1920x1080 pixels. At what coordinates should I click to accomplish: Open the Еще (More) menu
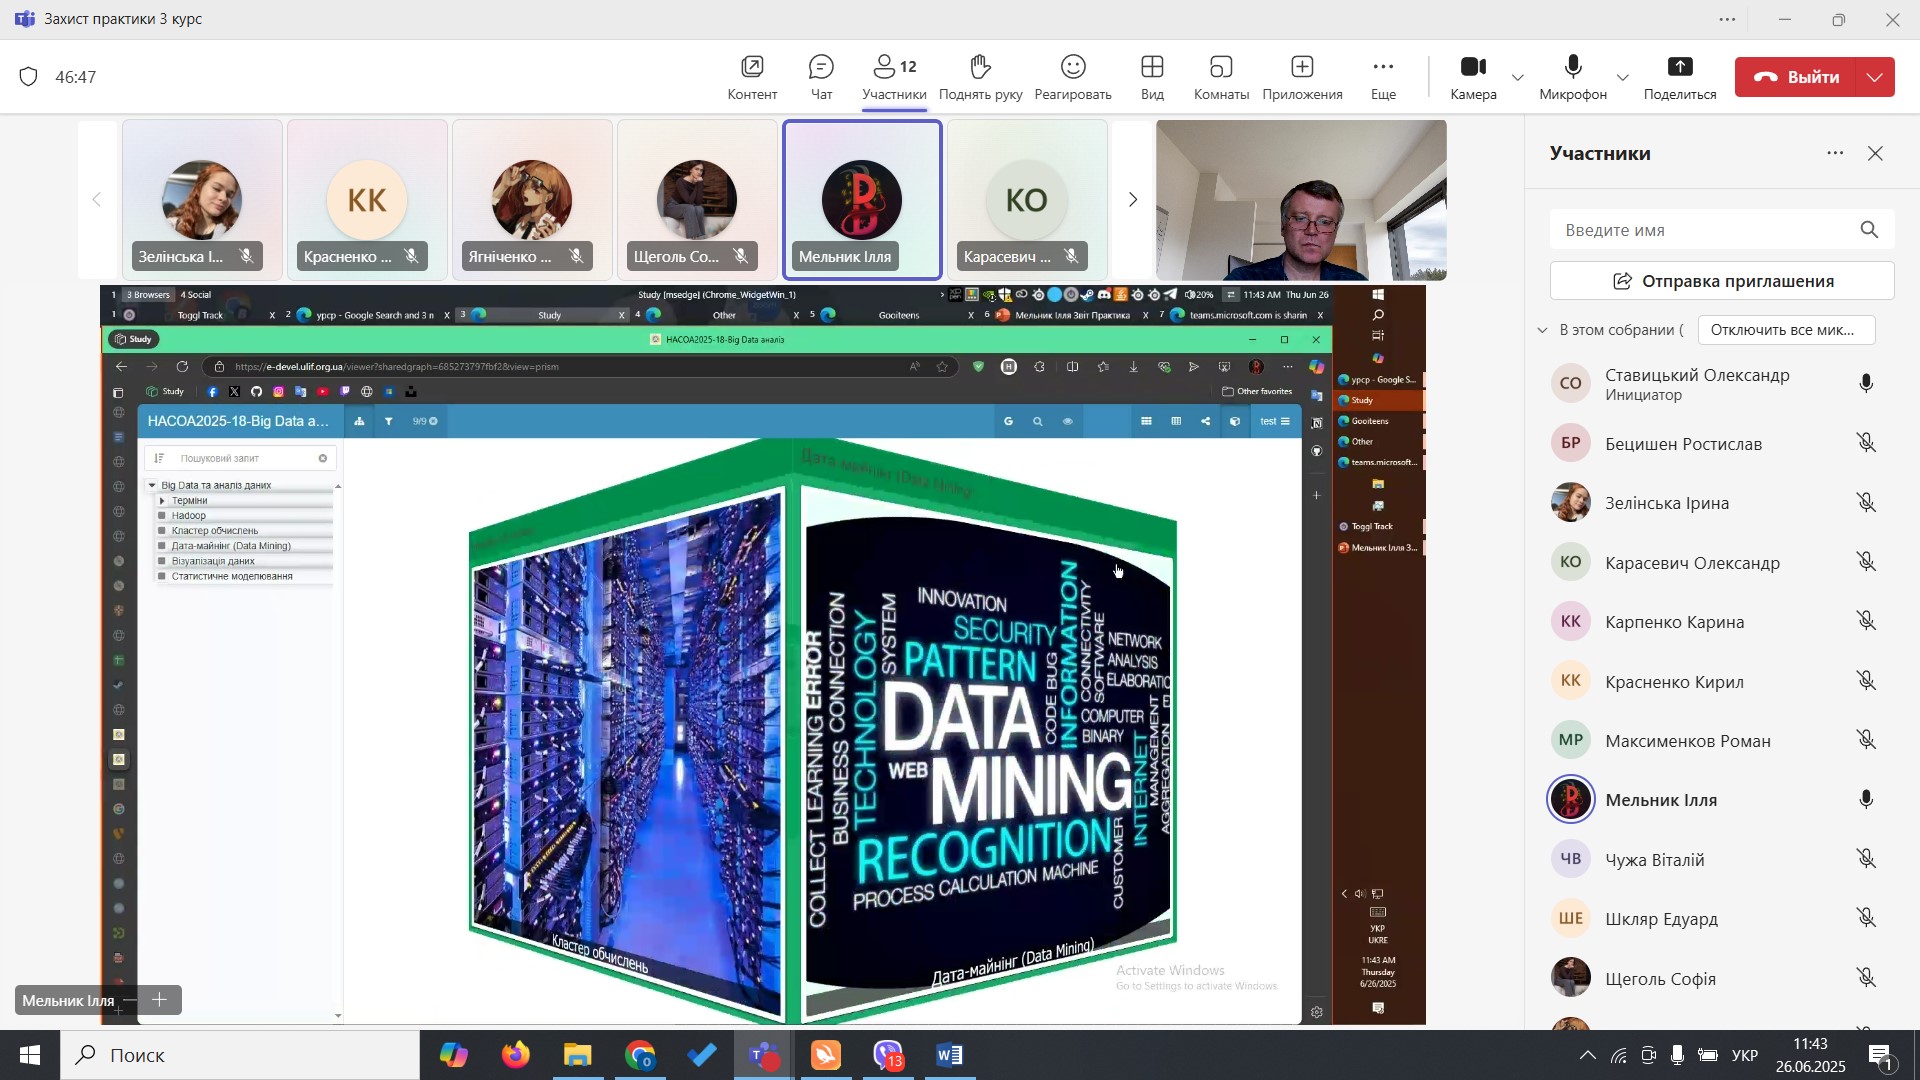(1382, 68)
